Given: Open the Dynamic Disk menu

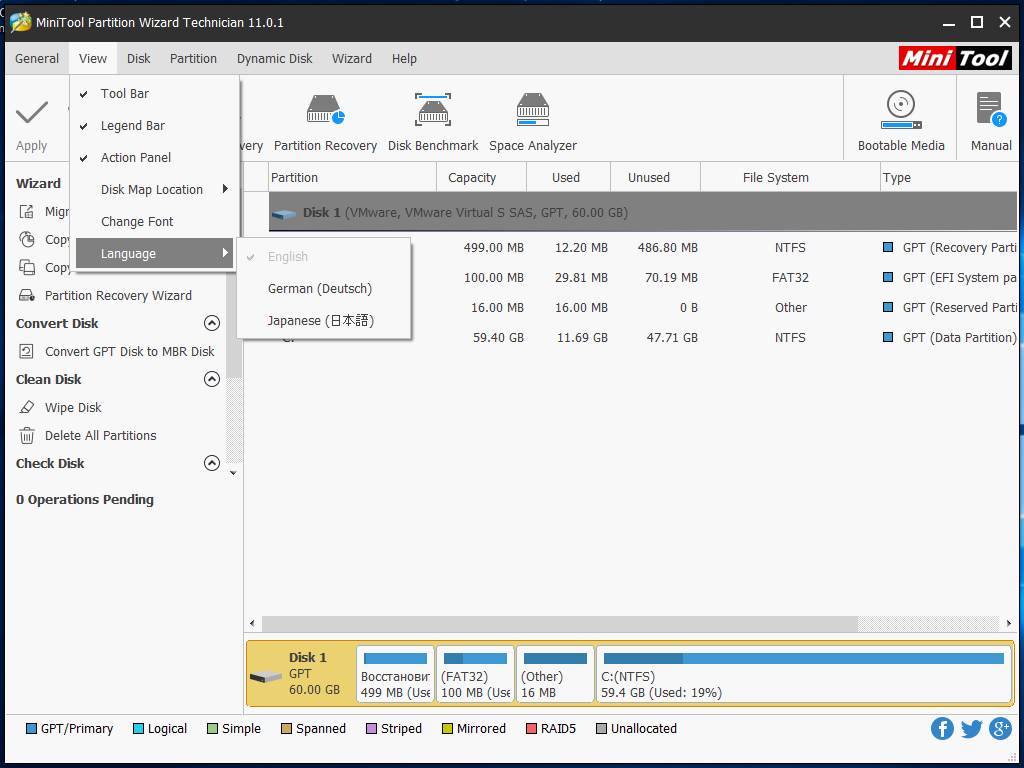Looking at the screenshot, I should point(274,58).
